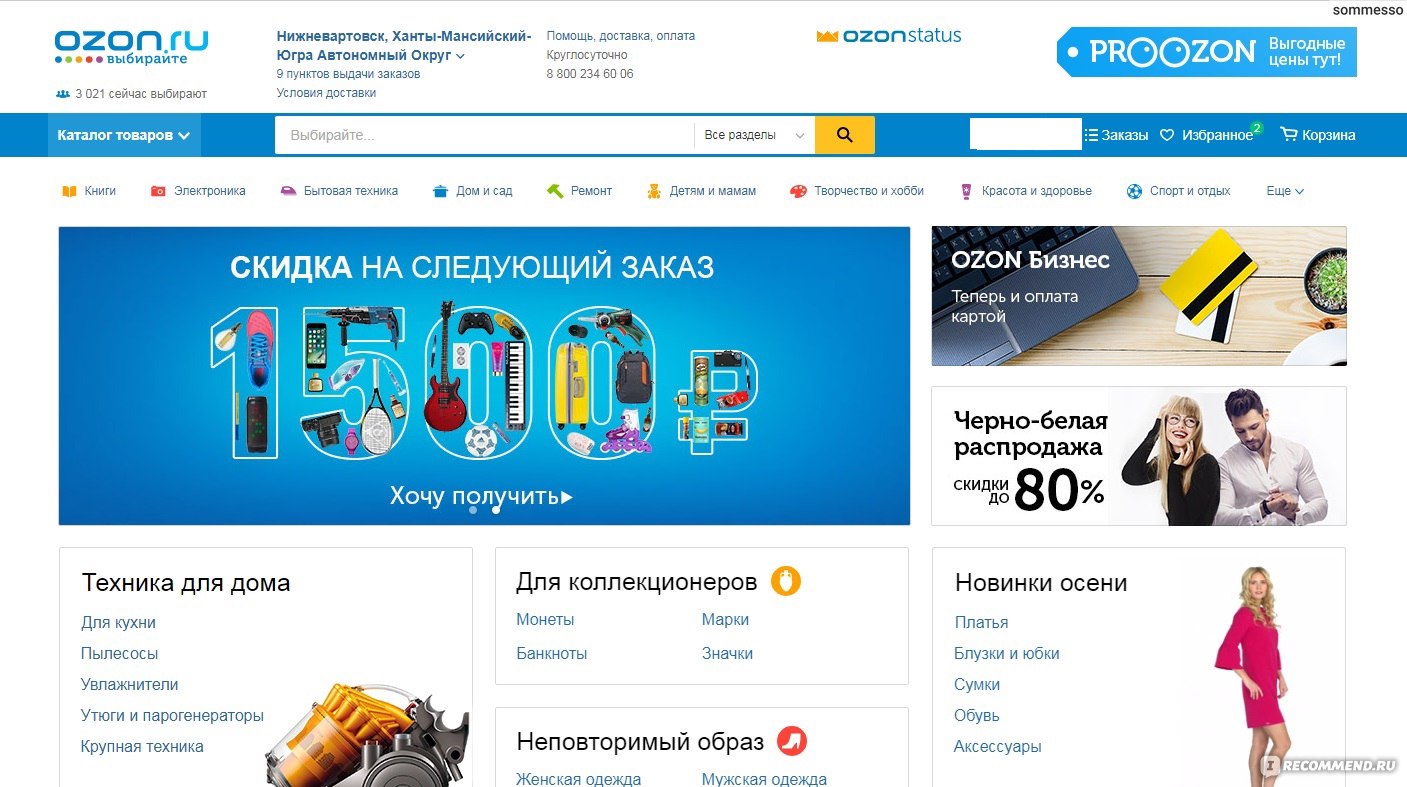Open Заказы list icon
Screen dimensions: 1407x787
1091,135
